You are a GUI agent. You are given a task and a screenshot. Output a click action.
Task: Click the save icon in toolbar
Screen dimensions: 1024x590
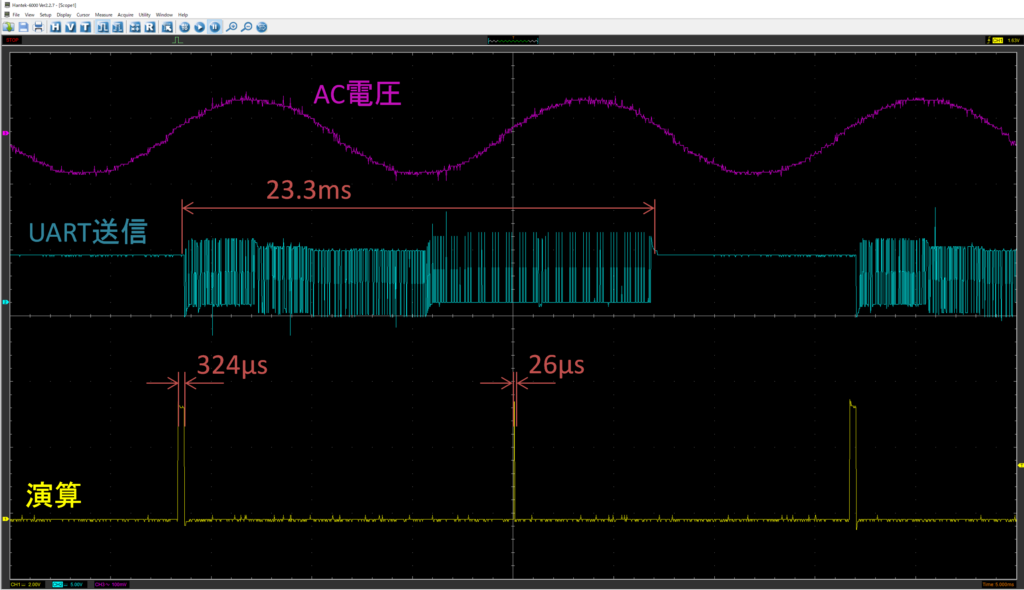[23, 27]
